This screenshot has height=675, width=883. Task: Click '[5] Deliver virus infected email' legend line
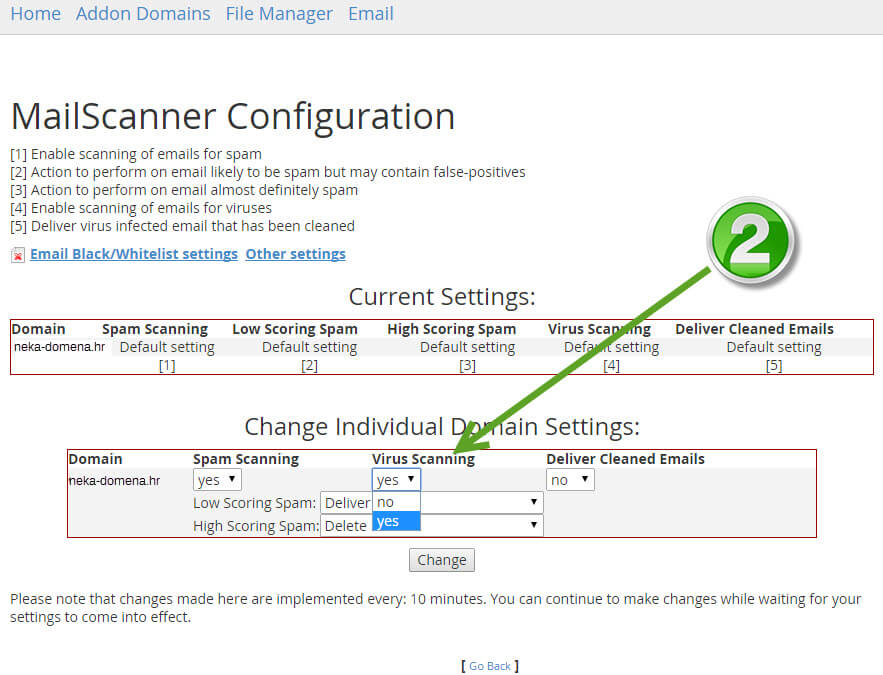(x=182, y=226)
